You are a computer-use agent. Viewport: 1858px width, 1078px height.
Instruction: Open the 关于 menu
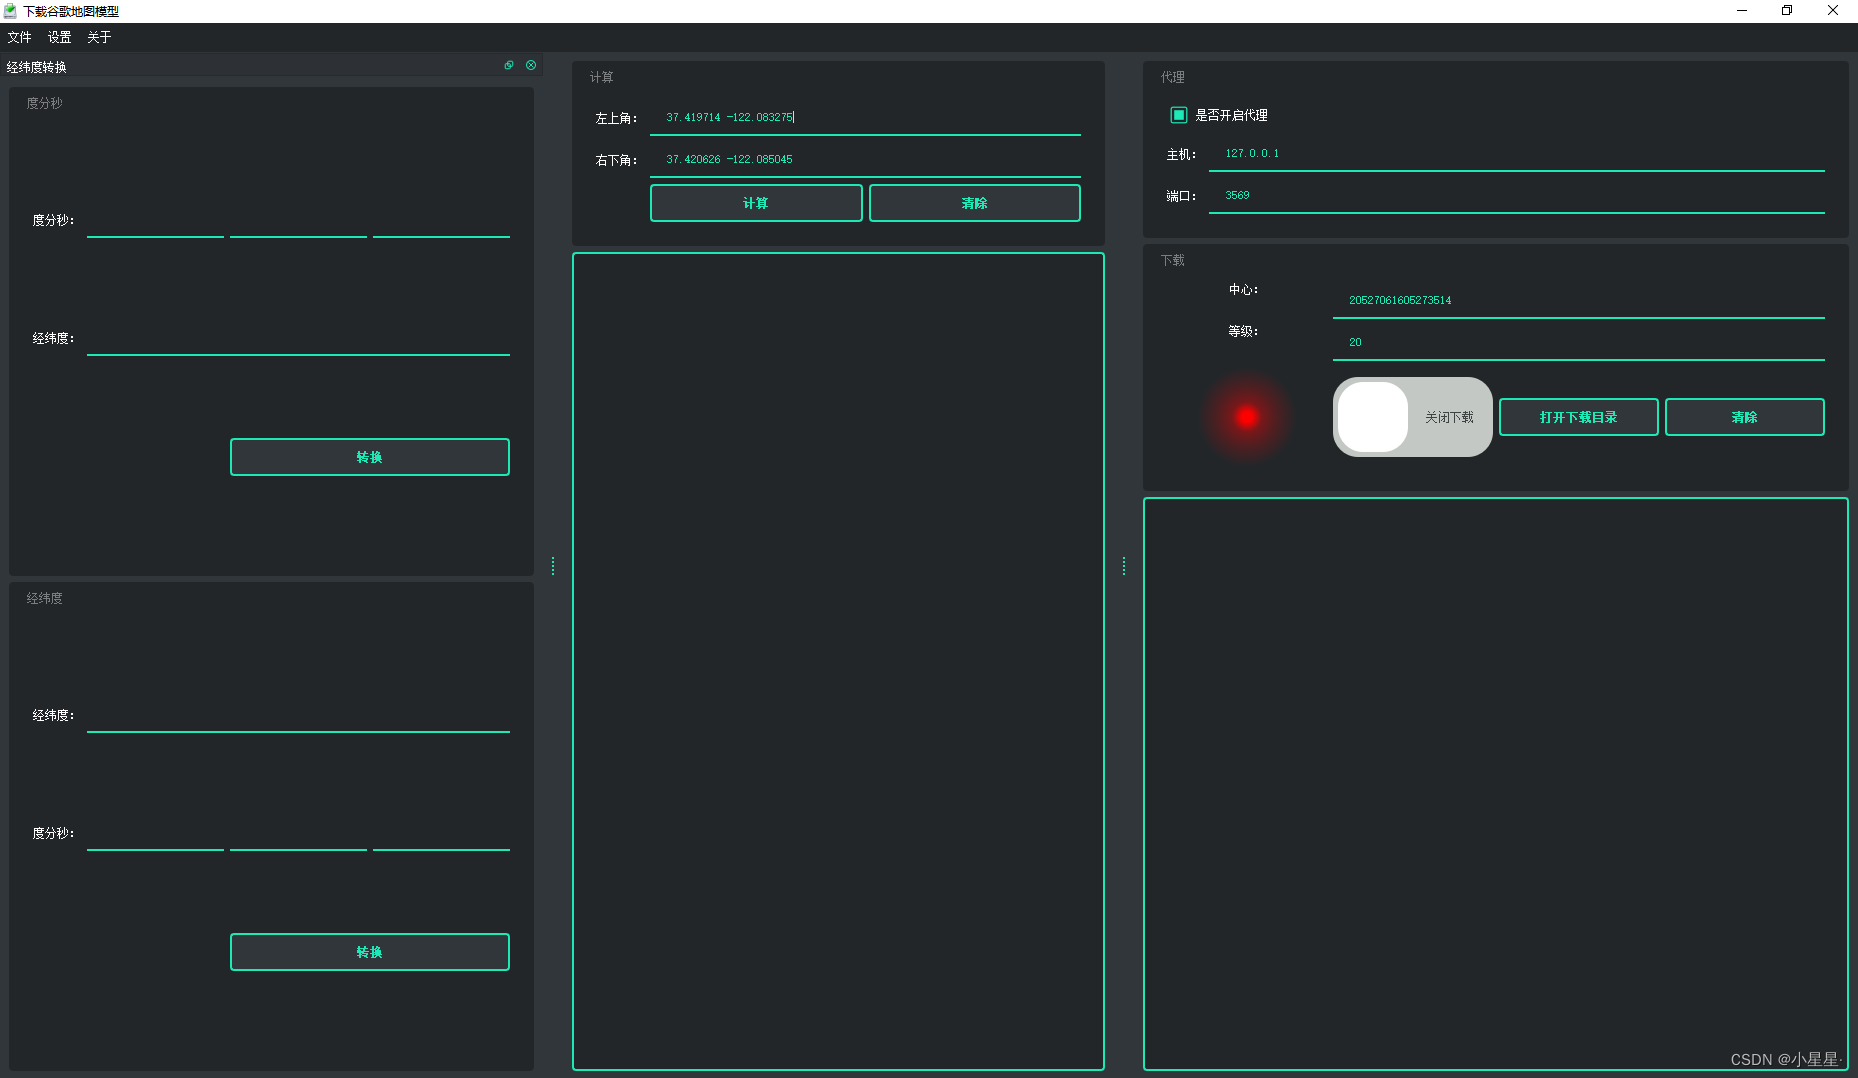click(x=99, y=37)
